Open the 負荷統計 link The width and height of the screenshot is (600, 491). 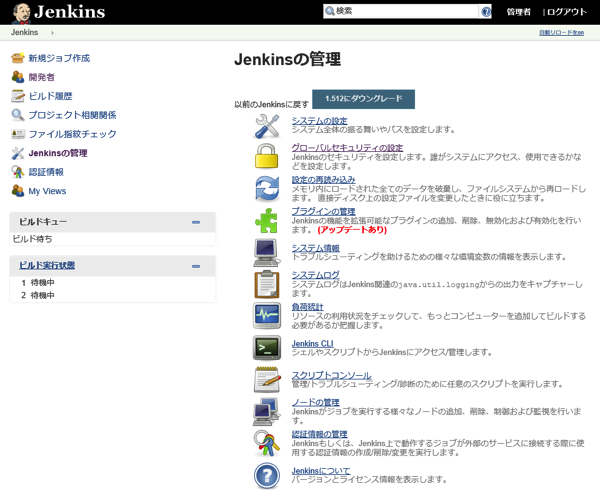tap(308, 307)
